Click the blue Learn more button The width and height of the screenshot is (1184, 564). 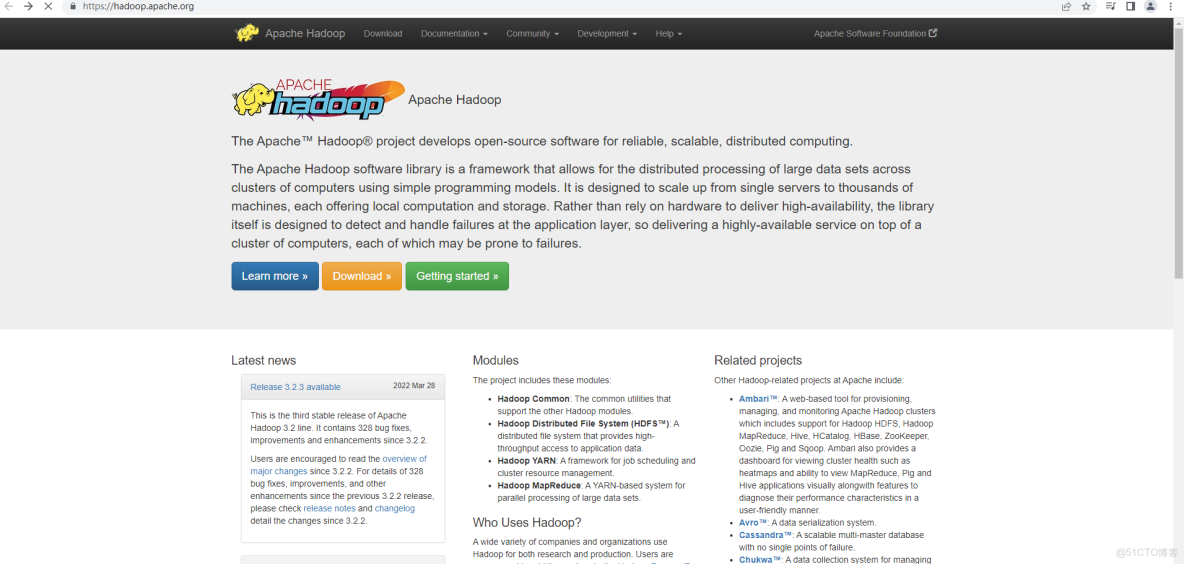coord(275,276)
